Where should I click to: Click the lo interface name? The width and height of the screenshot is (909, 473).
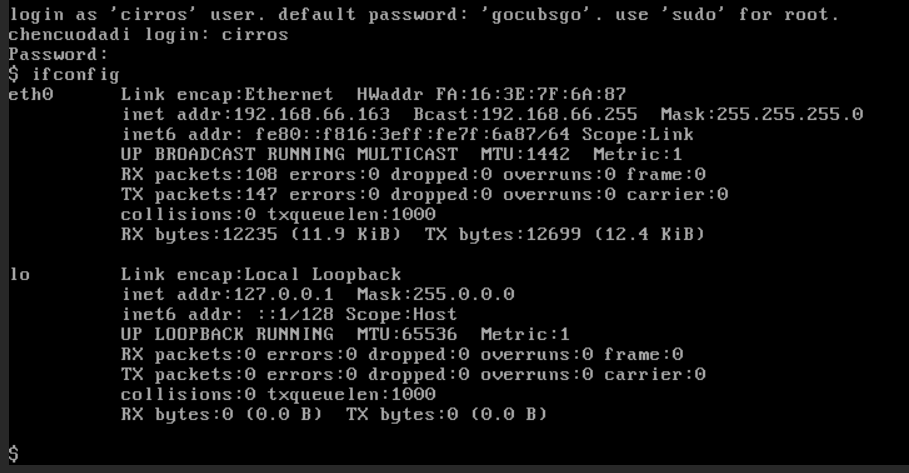(20, 274)
